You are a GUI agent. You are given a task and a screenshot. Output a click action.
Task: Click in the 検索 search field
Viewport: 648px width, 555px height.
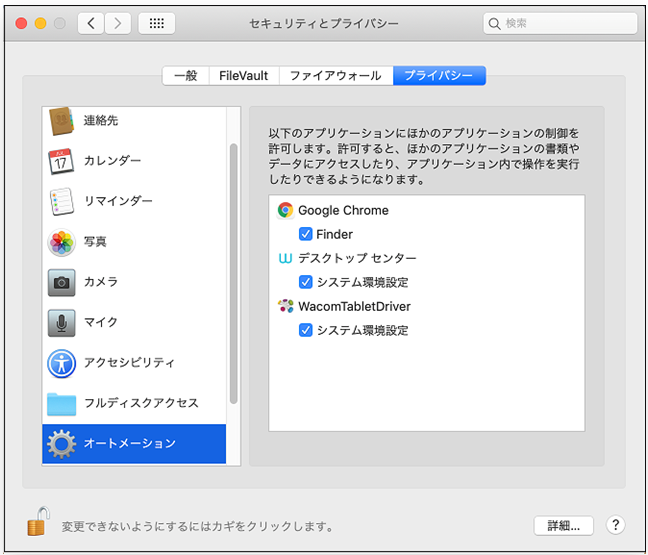[560, 24]
